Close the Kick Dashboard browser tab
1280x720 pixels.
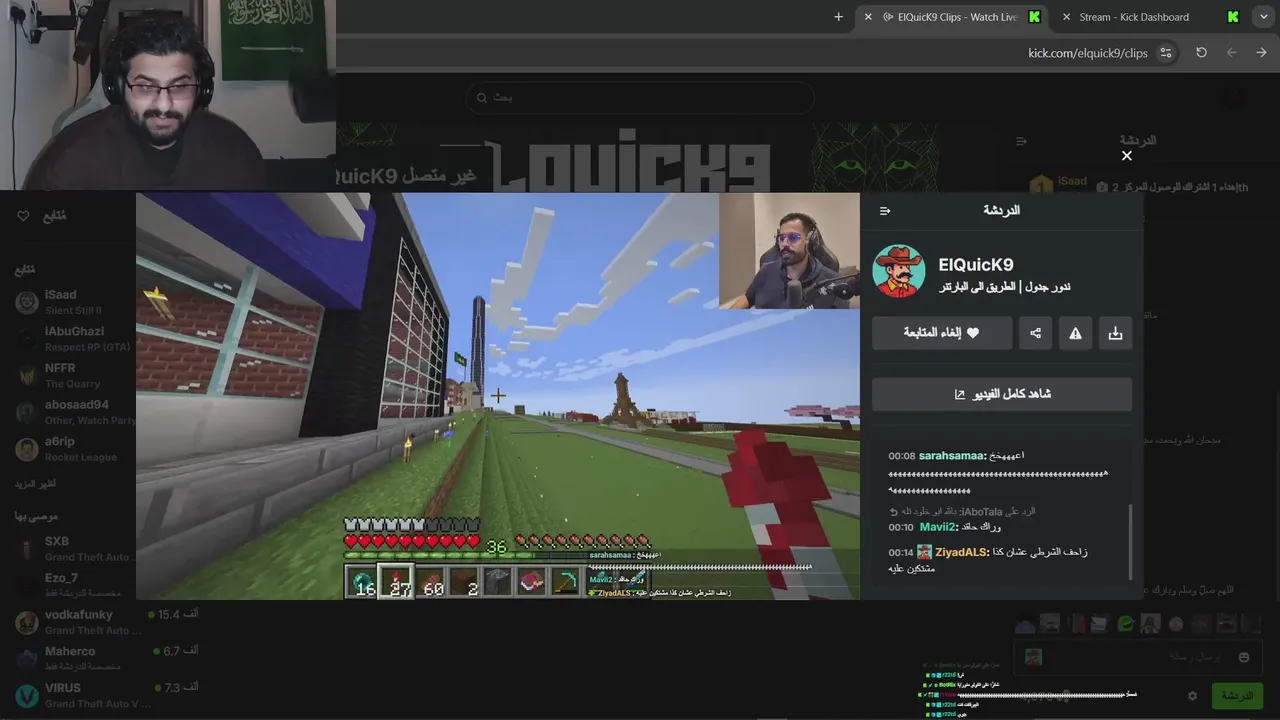tap(1066, 17)
